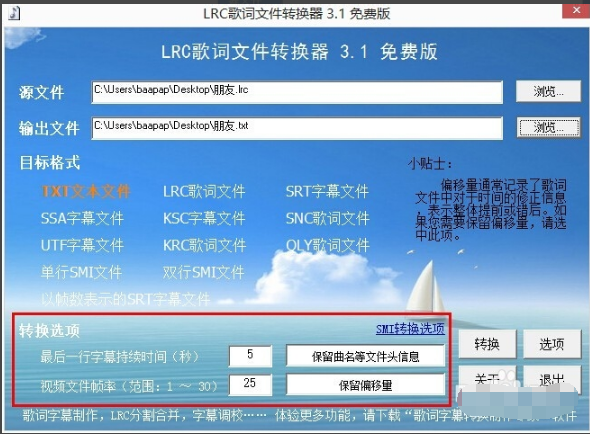Open SMI转换选项 link

410,329
